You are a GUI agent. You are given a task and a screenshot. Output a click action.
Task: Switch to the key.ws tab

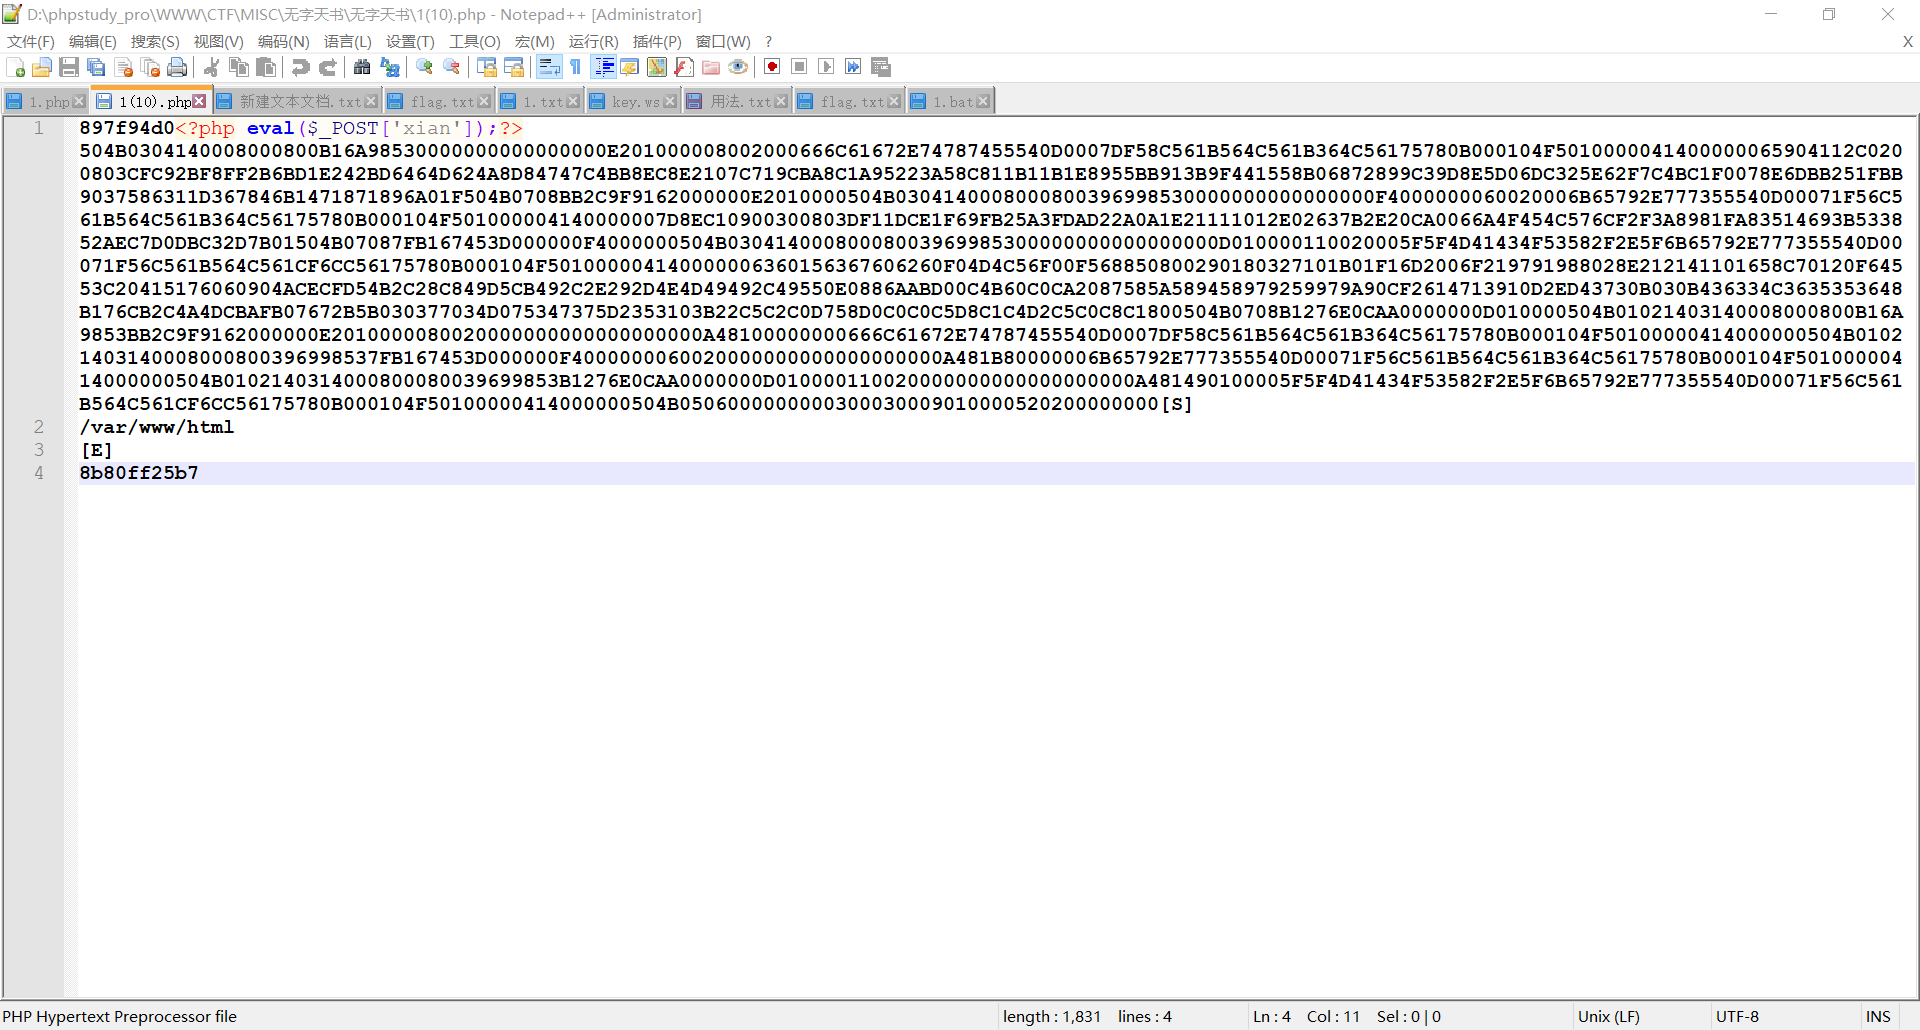(634, 101)
